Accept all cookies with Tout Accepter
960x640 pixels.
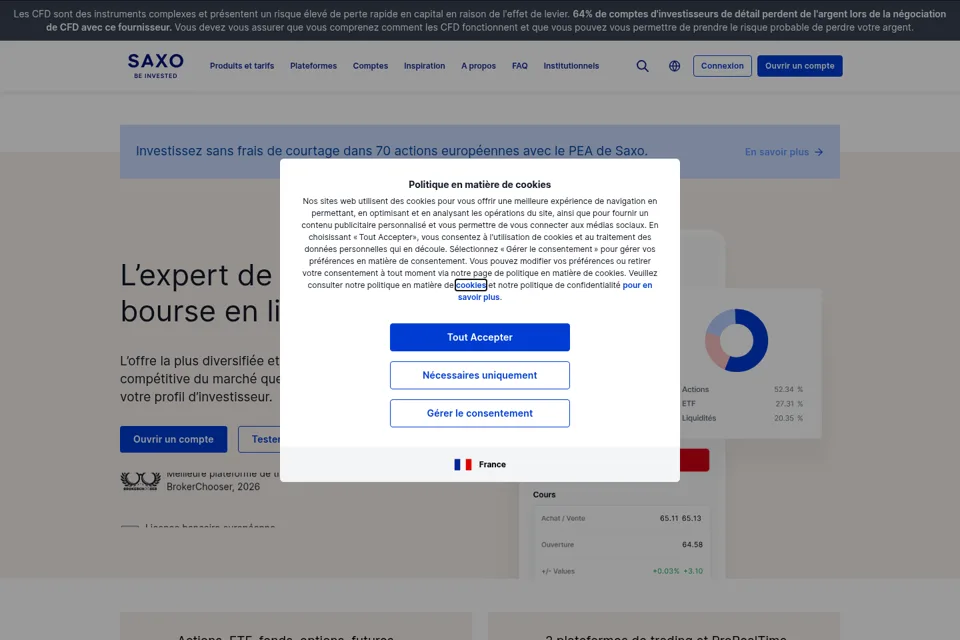click(479, 337)
